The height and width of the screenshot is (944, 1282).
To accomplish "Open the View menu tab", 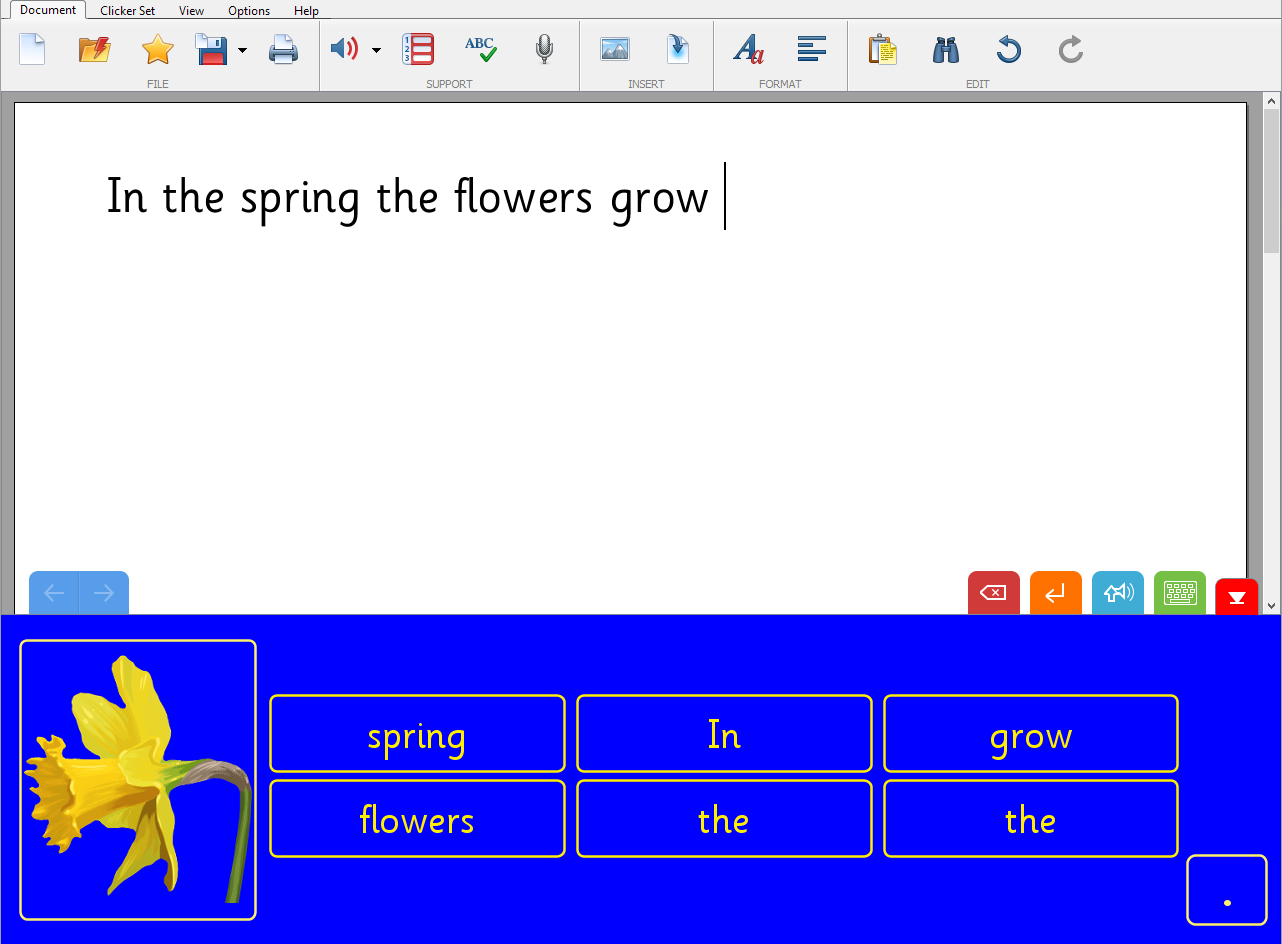I will [192, 11].
